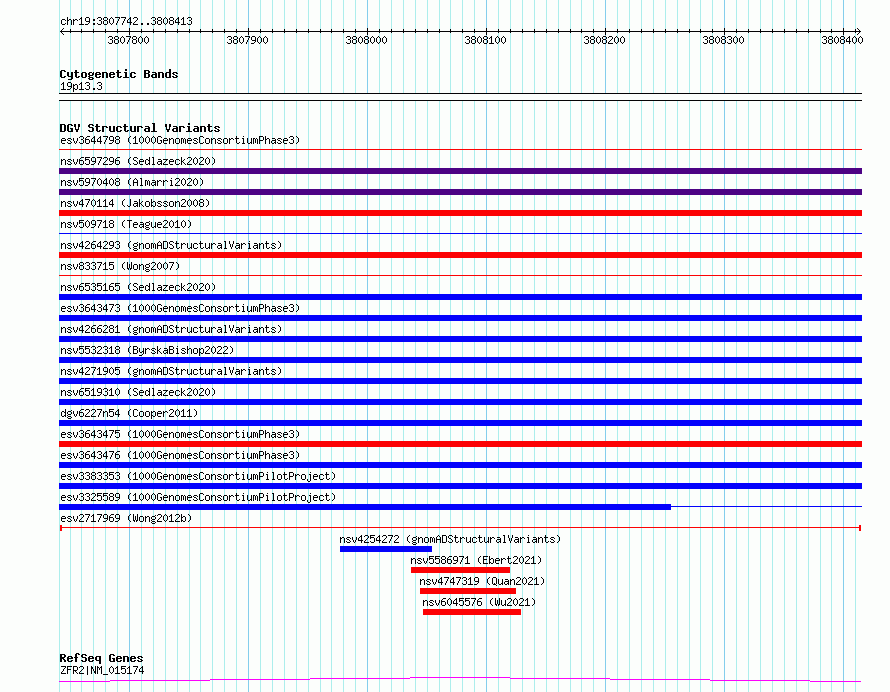
Task: Click the nsv509718 (Teague2010) label
Action: click(126, 224)
